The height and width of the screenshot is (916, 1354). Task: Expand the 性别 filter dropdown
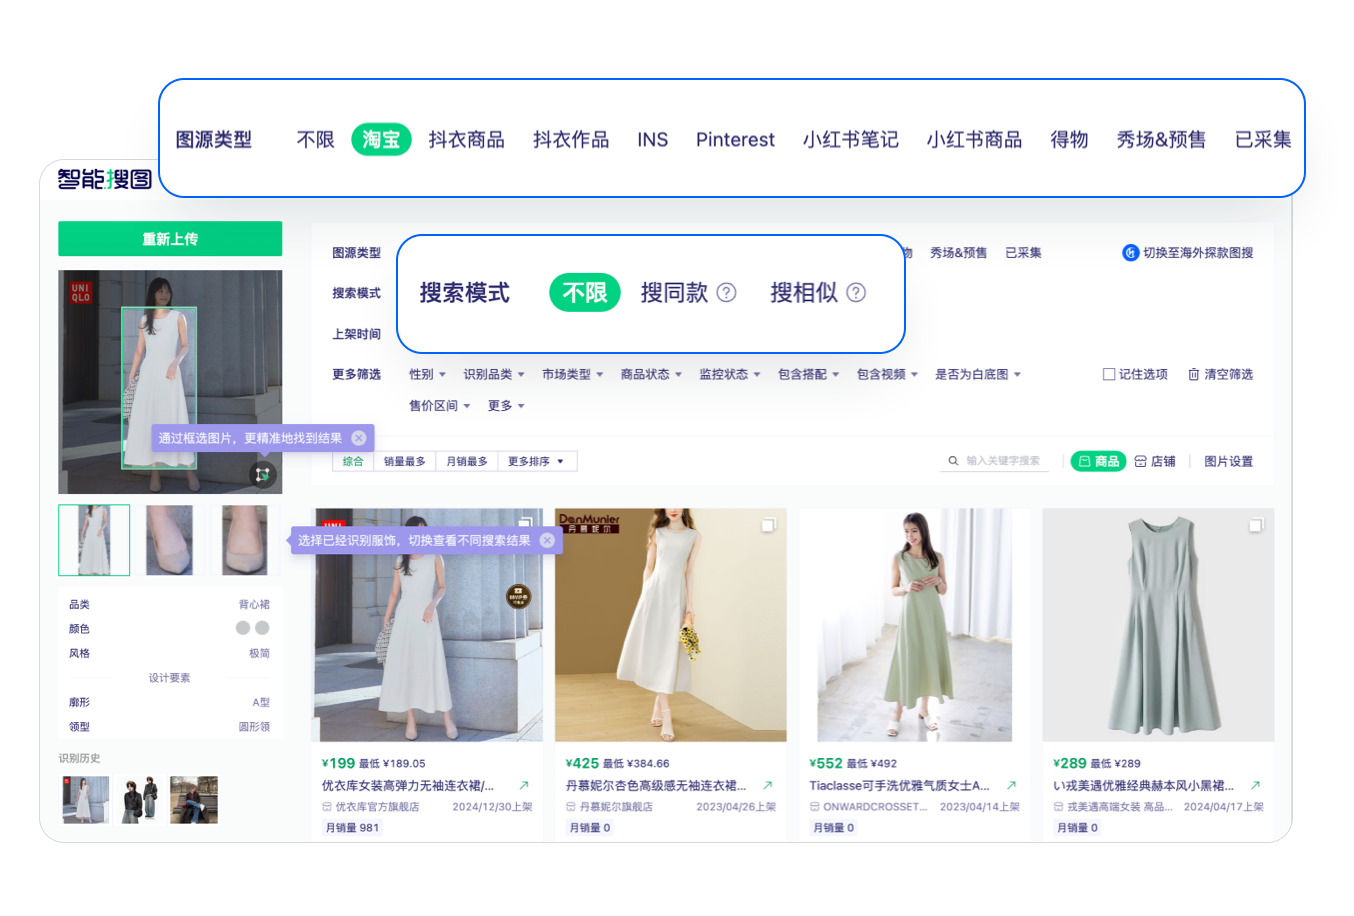pos(427,374)
